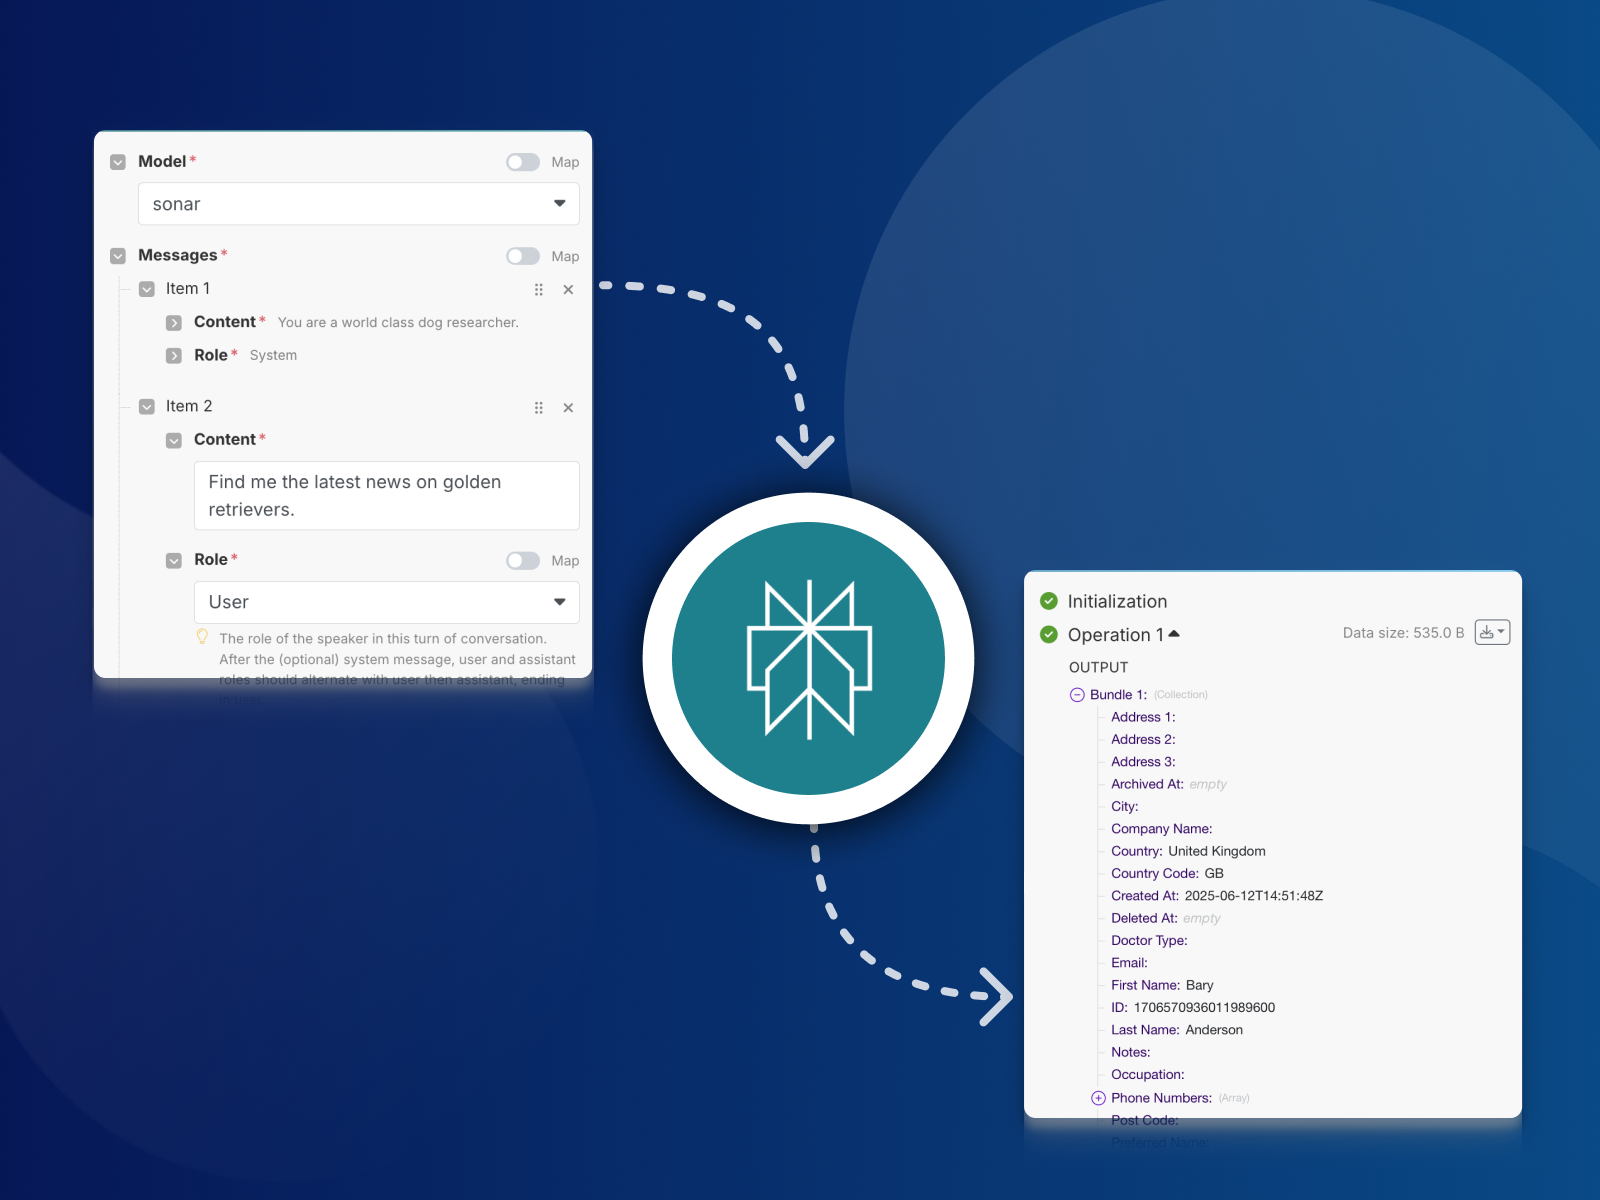Screen dimensions: 1600x1200
Task: Click the drag handle icon for Item 2
Action: pyautogui.click(x=539, y=408)
